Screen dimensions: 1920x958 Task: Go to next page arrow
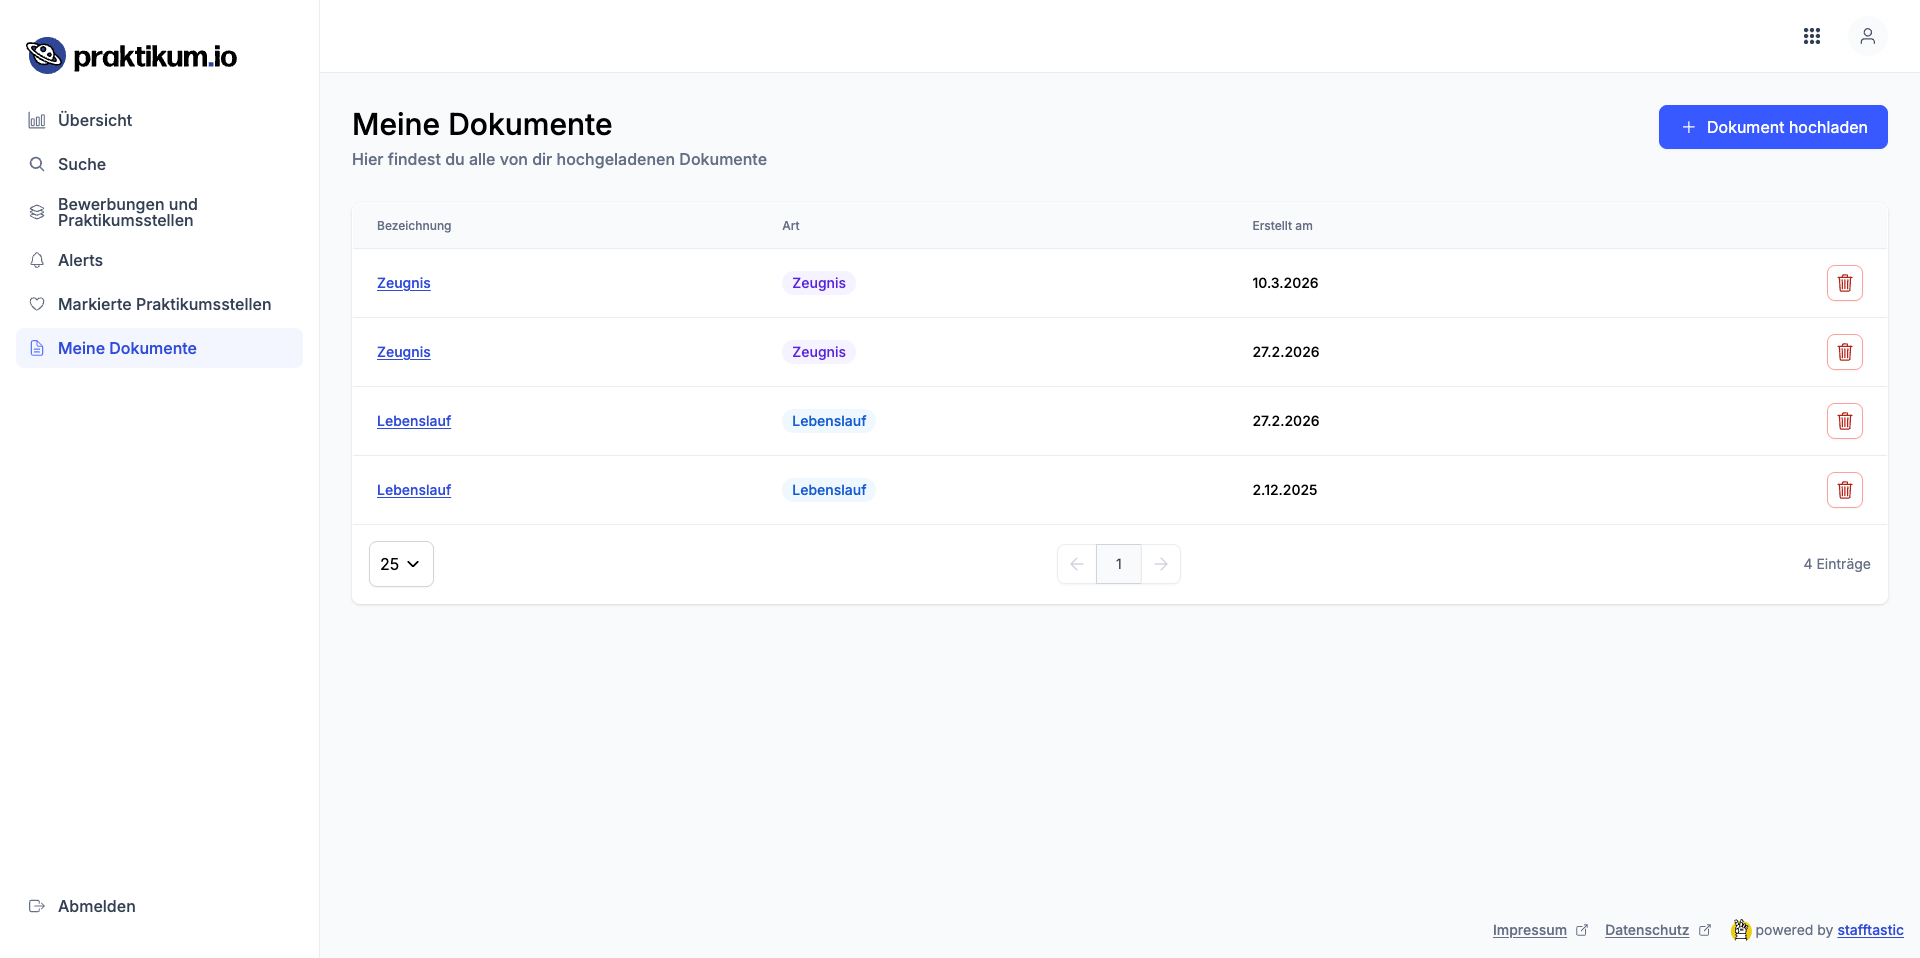(1160, 564)
